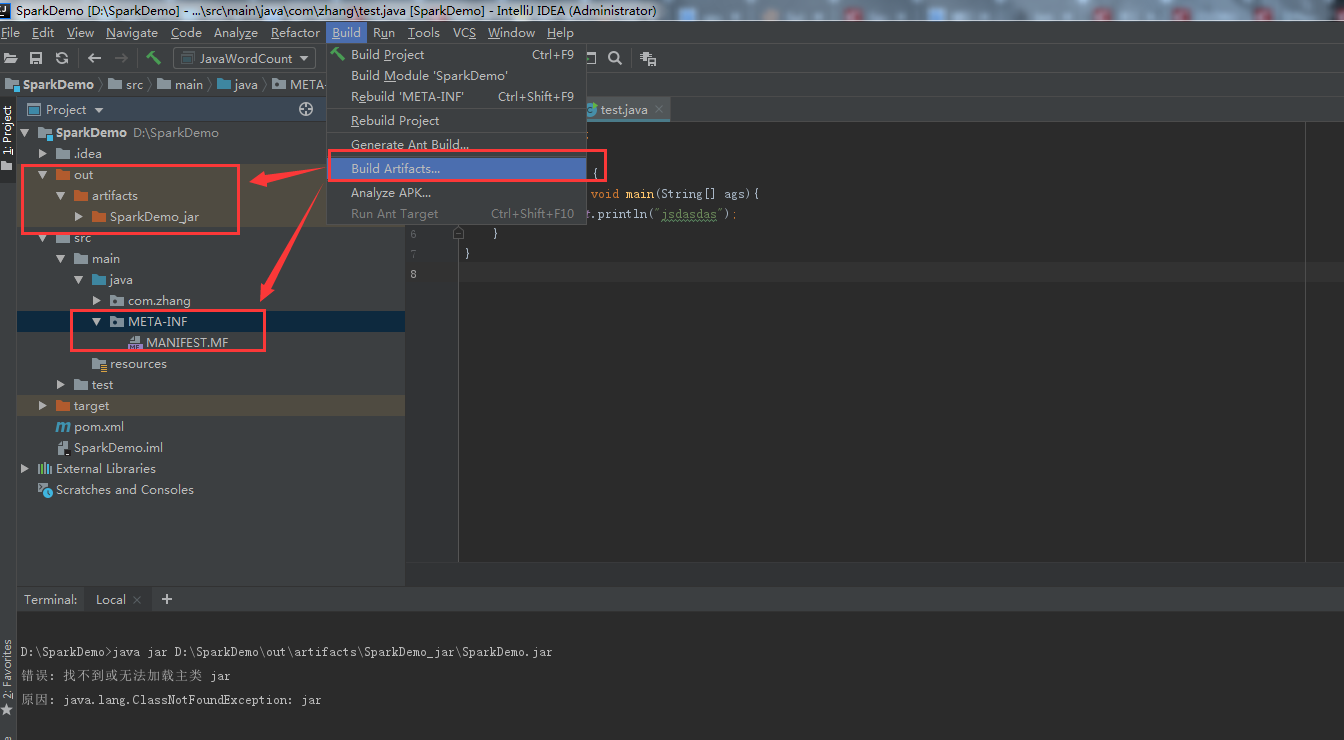Click the hammer Build Project toolbar icon
Image resolution: width=1344 pixels, height=740 pixels.
152,58
